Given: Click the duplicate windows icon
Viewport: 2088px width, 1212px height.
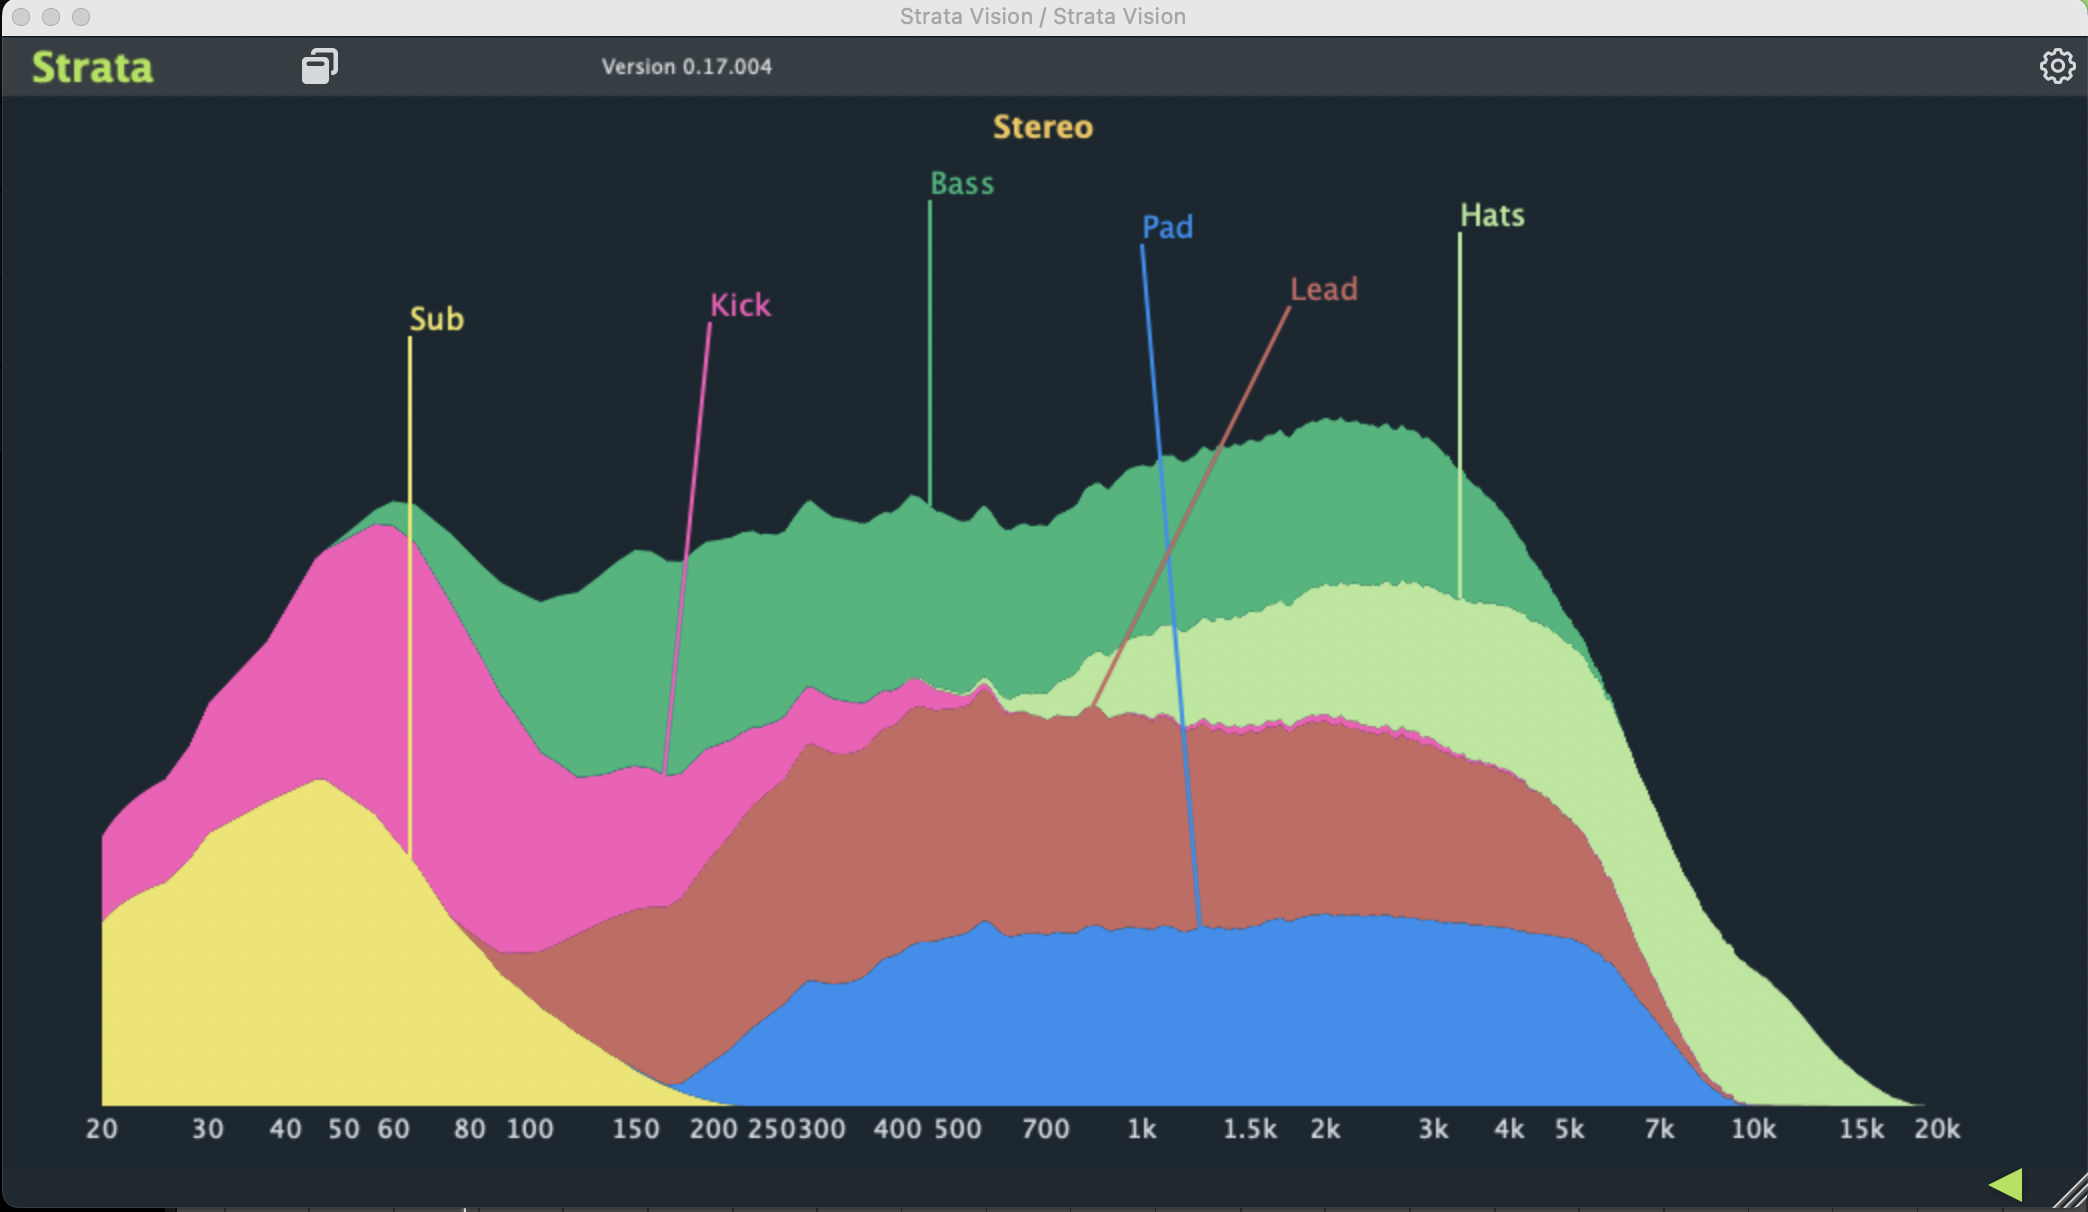Looking at the screenshot, I should pyautogui.click(x=320, y=66).
